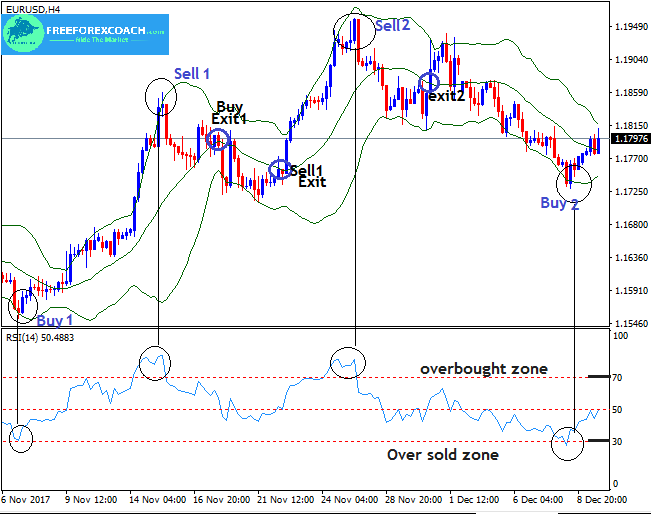Viewport: 651px width, 514px height.
Task: Select the RSI(14) 50.4883 indicator label
Action: tap(46, 337)
